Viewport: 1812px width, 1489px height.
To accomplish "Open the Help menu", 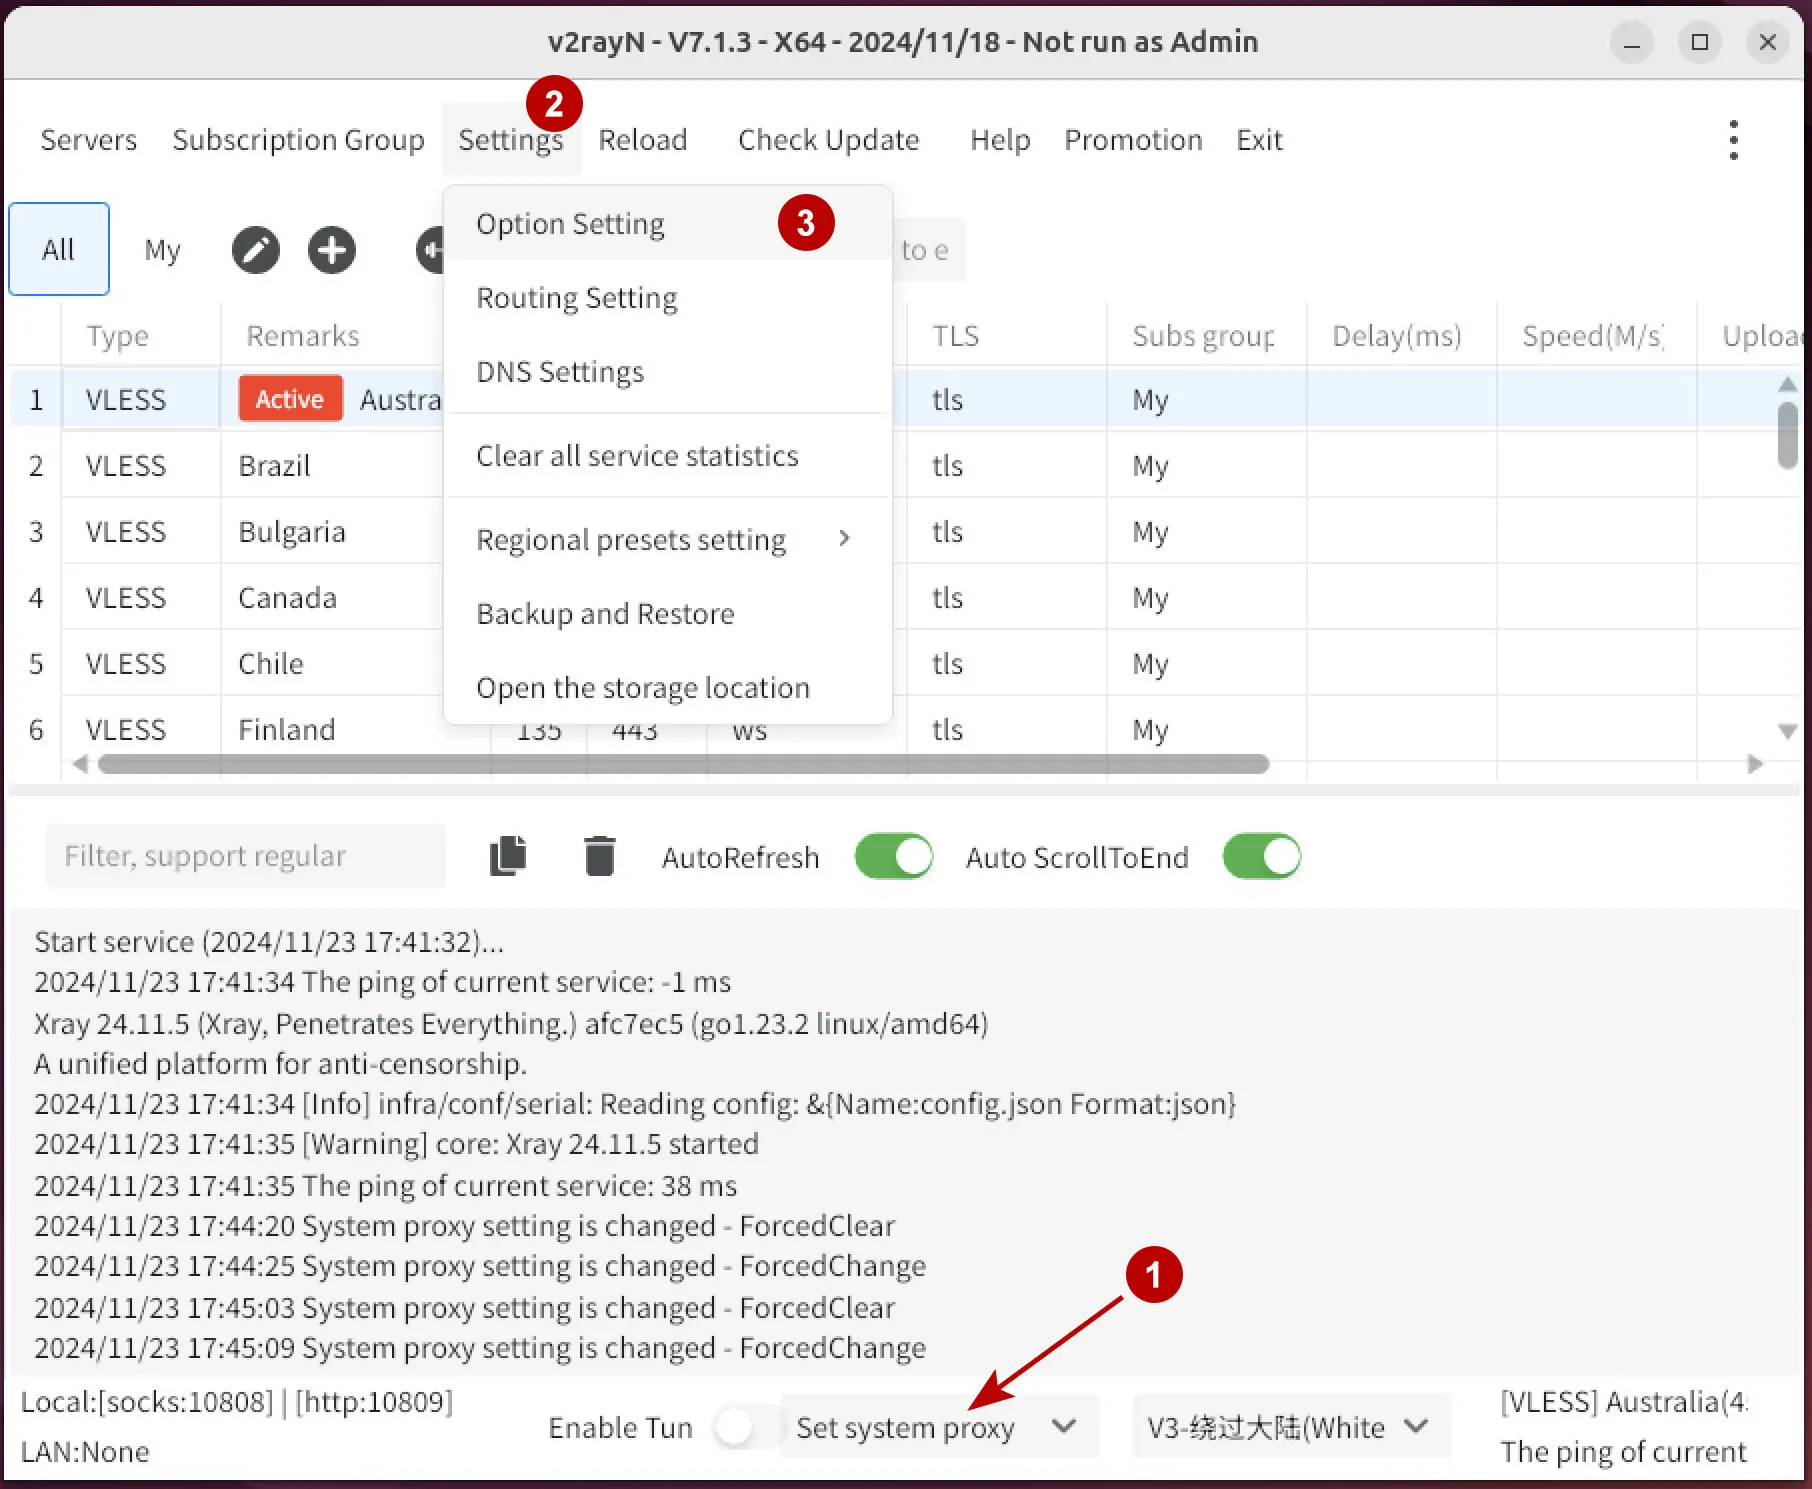I will pyautogui.click(x=1000, y=140).
